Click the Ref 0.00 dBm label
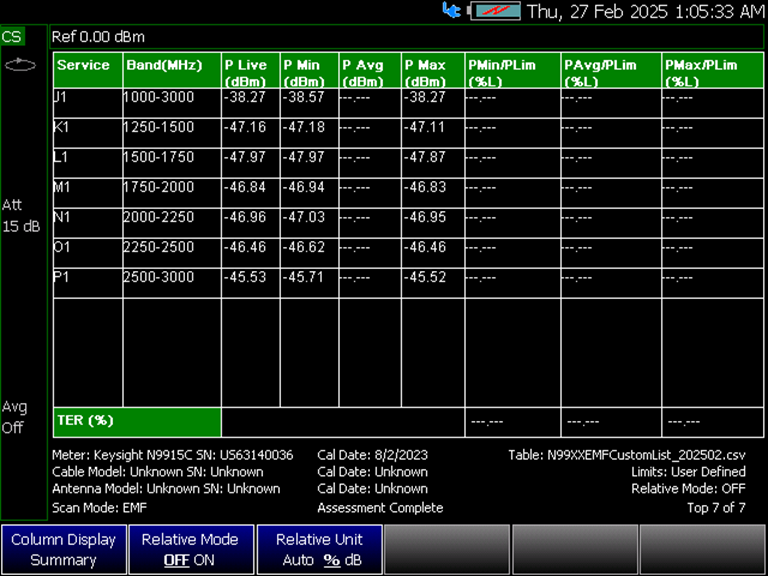Viewport: 768px width, 576px height. point(98,37)
